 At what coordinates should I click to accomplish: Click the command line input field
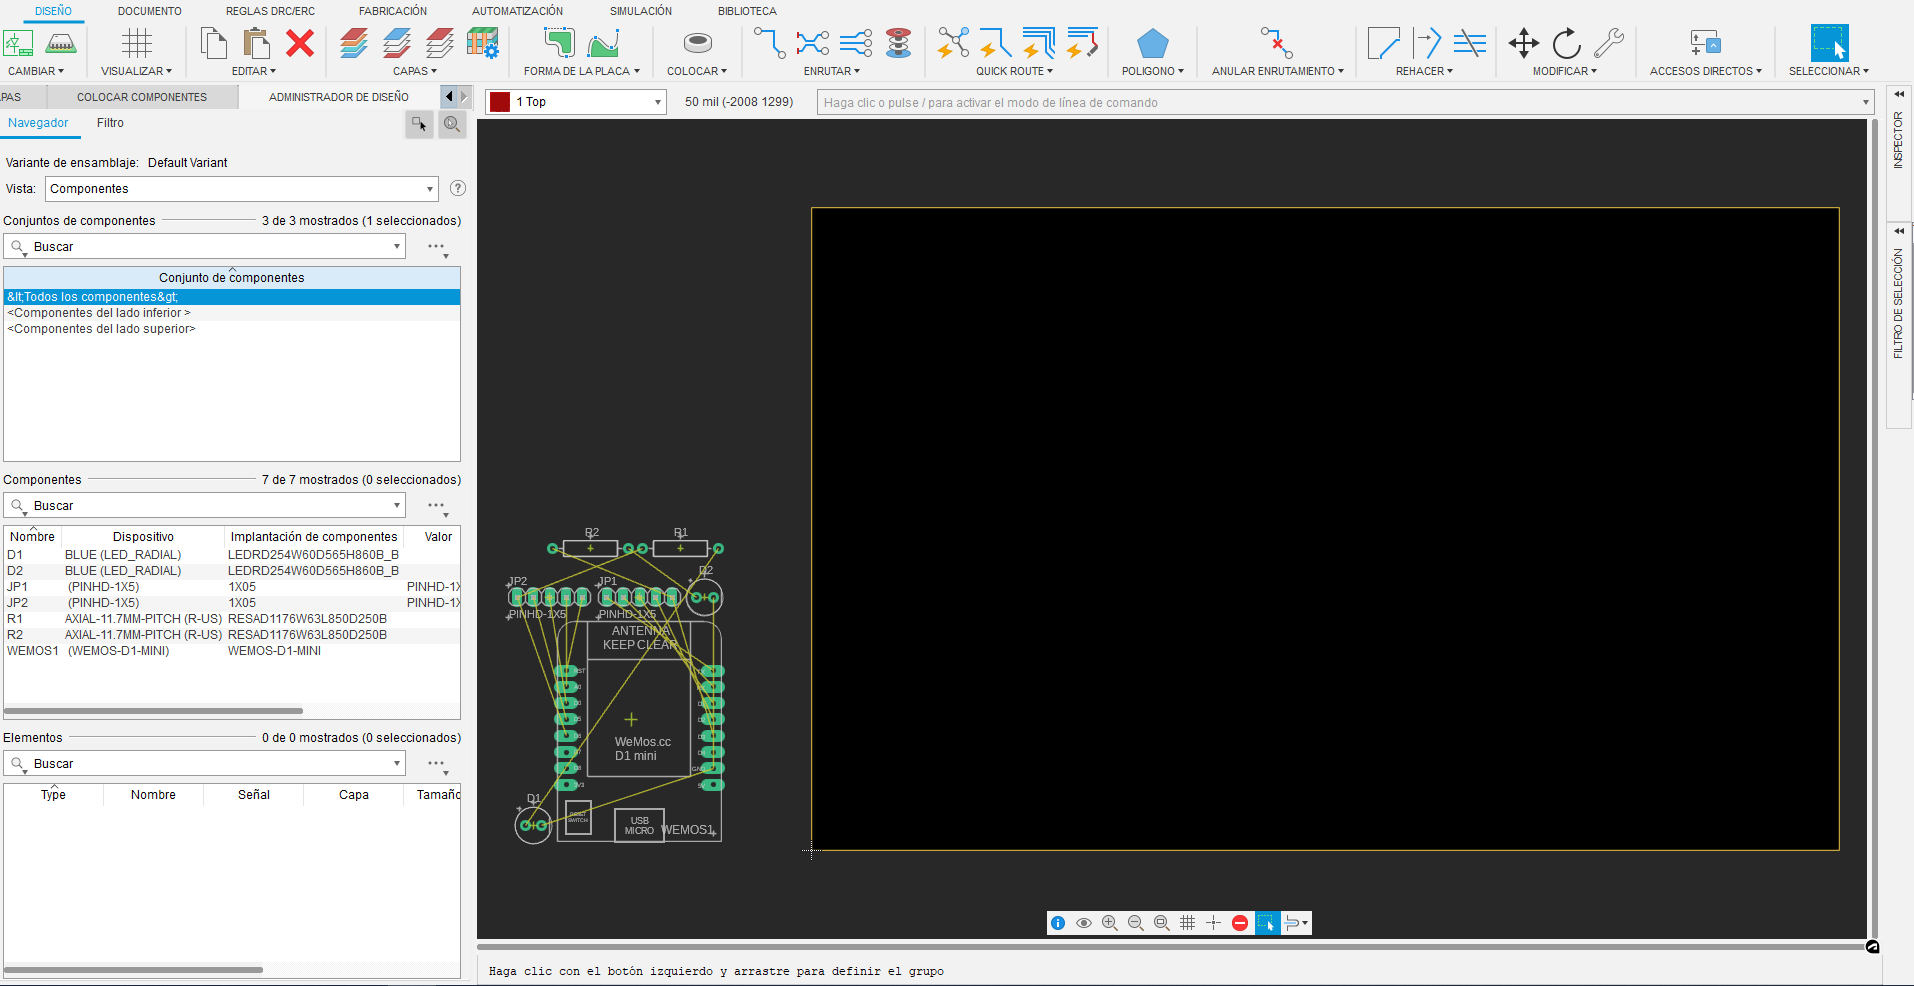click(x=1200, y=102)
